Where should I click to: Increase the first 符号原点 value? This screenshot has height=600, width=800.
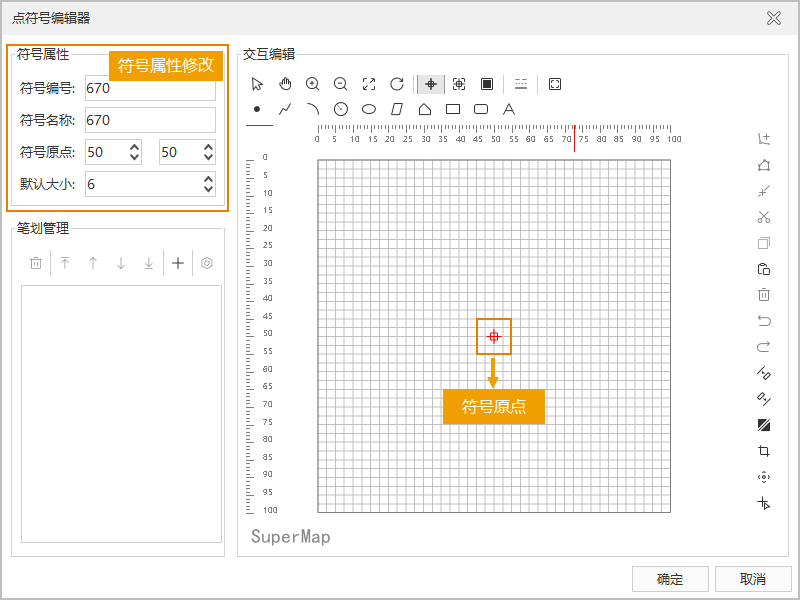click(134, 147)
